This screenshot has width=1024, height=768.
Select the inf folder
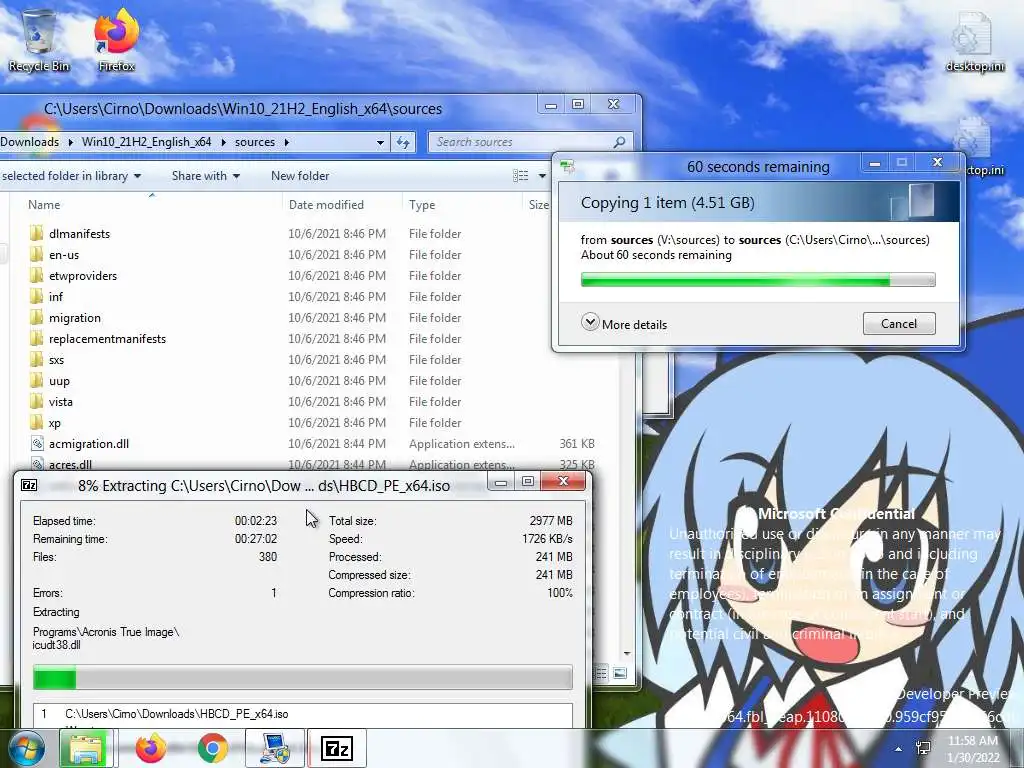click(x=56, y=296)
